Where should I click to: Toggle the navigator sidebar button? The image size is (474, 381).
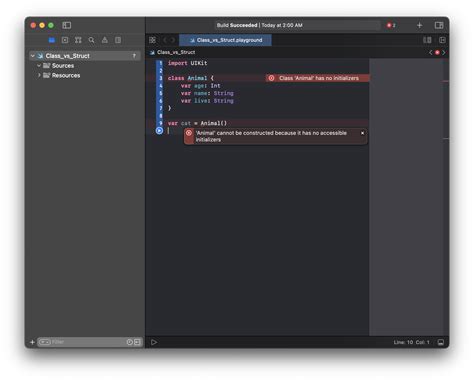pyautogui.click(x=67, y=25)
